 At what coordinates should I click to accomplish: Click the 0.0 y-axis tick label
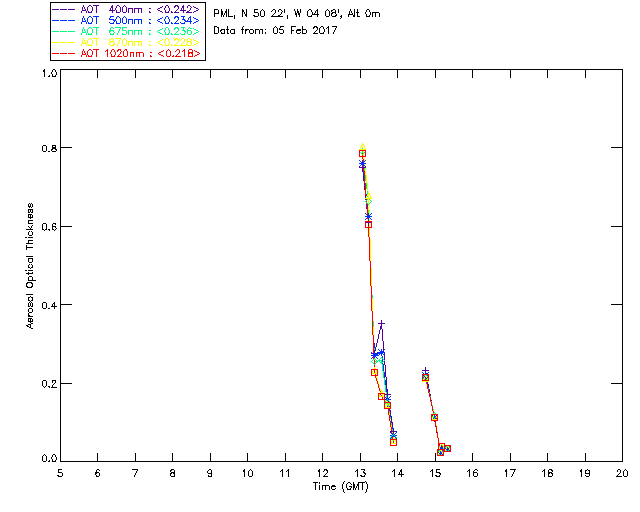pyautogui.click(x=49, y=459)
